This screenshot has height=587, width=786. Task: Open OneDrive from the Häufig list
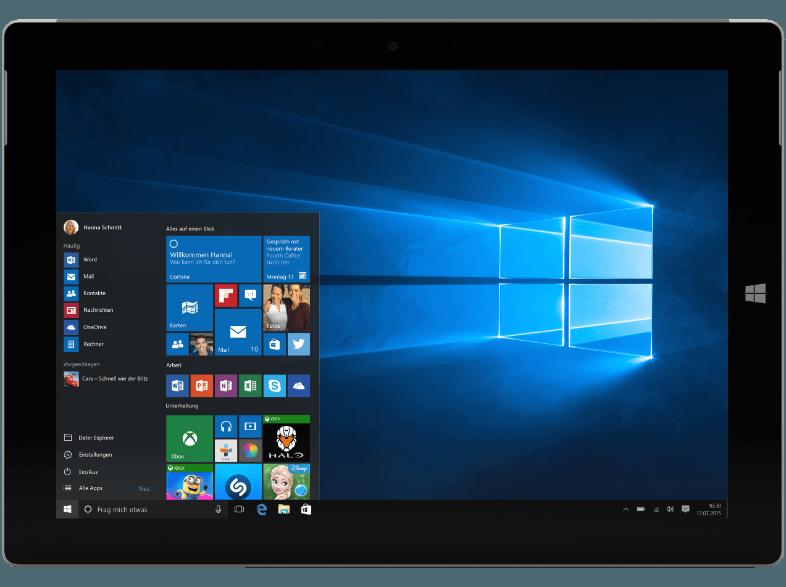85,327
